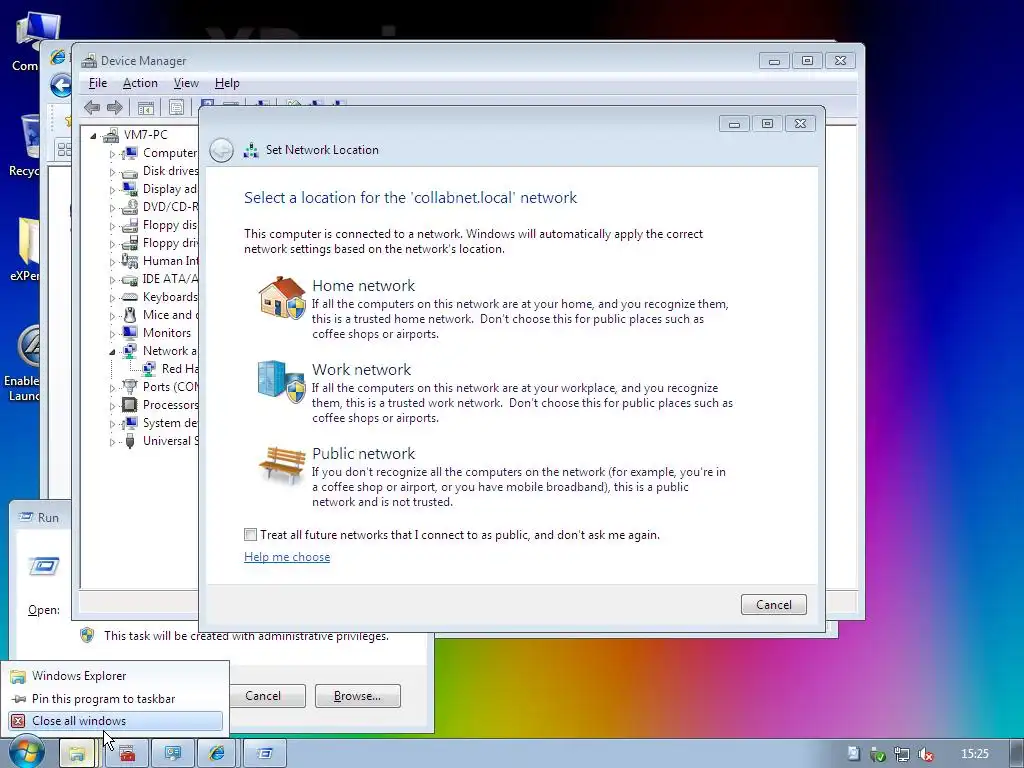Viewport: 1024px width, 768px height.
Task: Click the Properties toolbar icon in Device Manager
Action: pyautogui.click(x=176, y=107)
